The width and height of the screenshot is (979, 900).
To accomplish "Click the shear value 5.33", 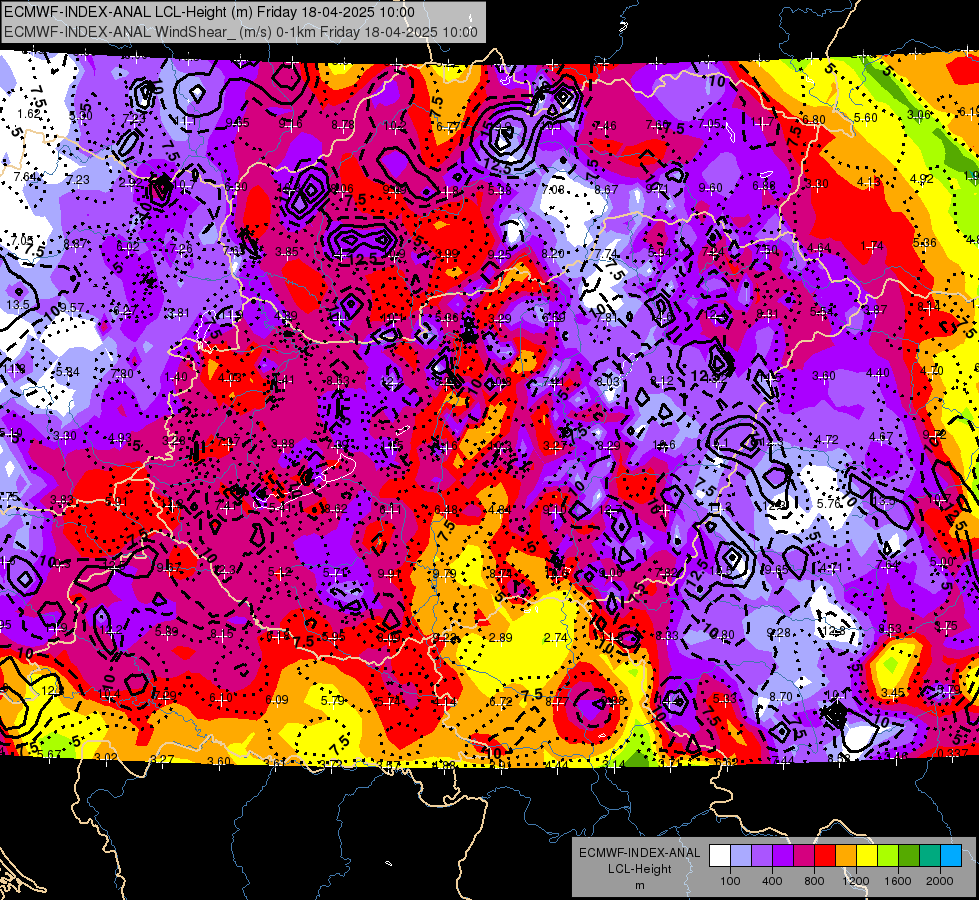I will point(724,698).
